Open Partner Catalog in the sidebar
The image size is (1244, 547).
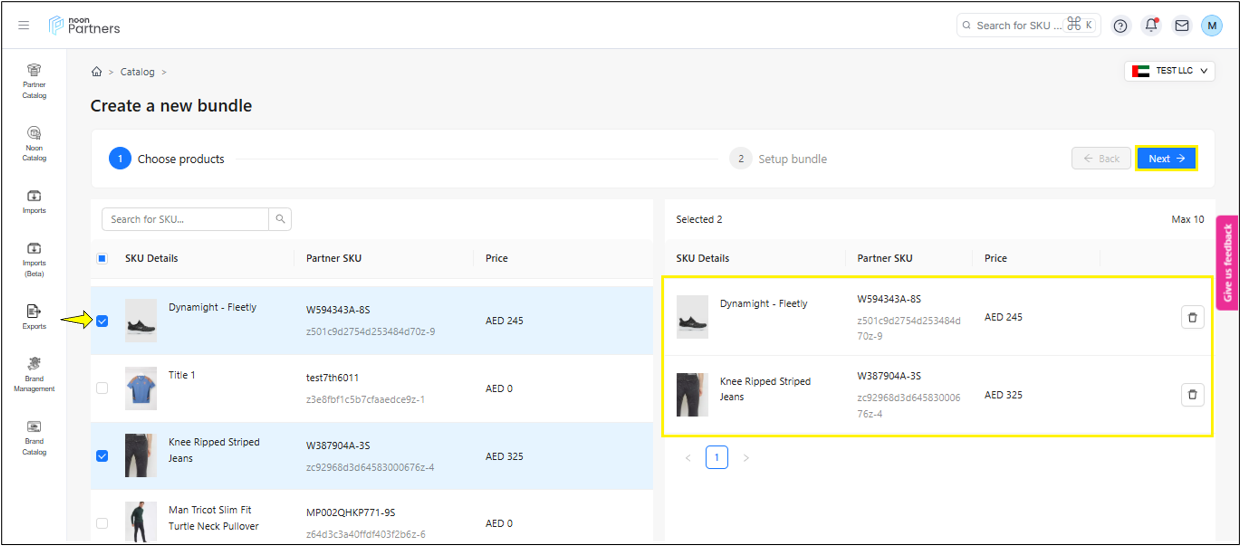click(34, 81)
